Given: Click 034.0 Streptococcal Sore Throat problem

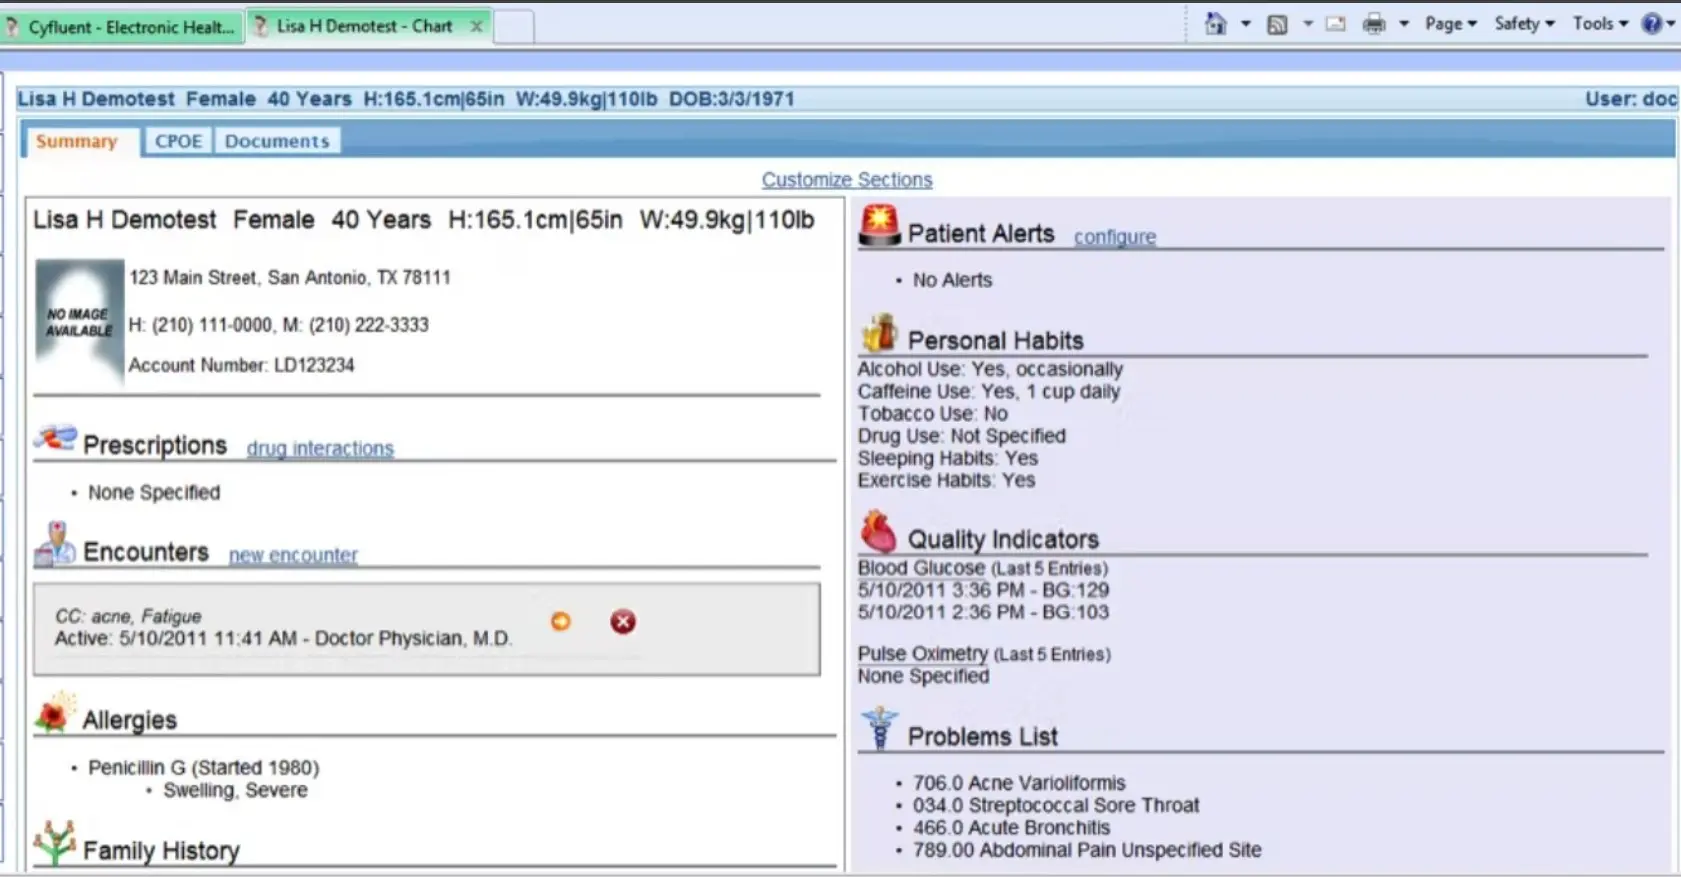Looking at the screenshot, I should pos(1056,805).
